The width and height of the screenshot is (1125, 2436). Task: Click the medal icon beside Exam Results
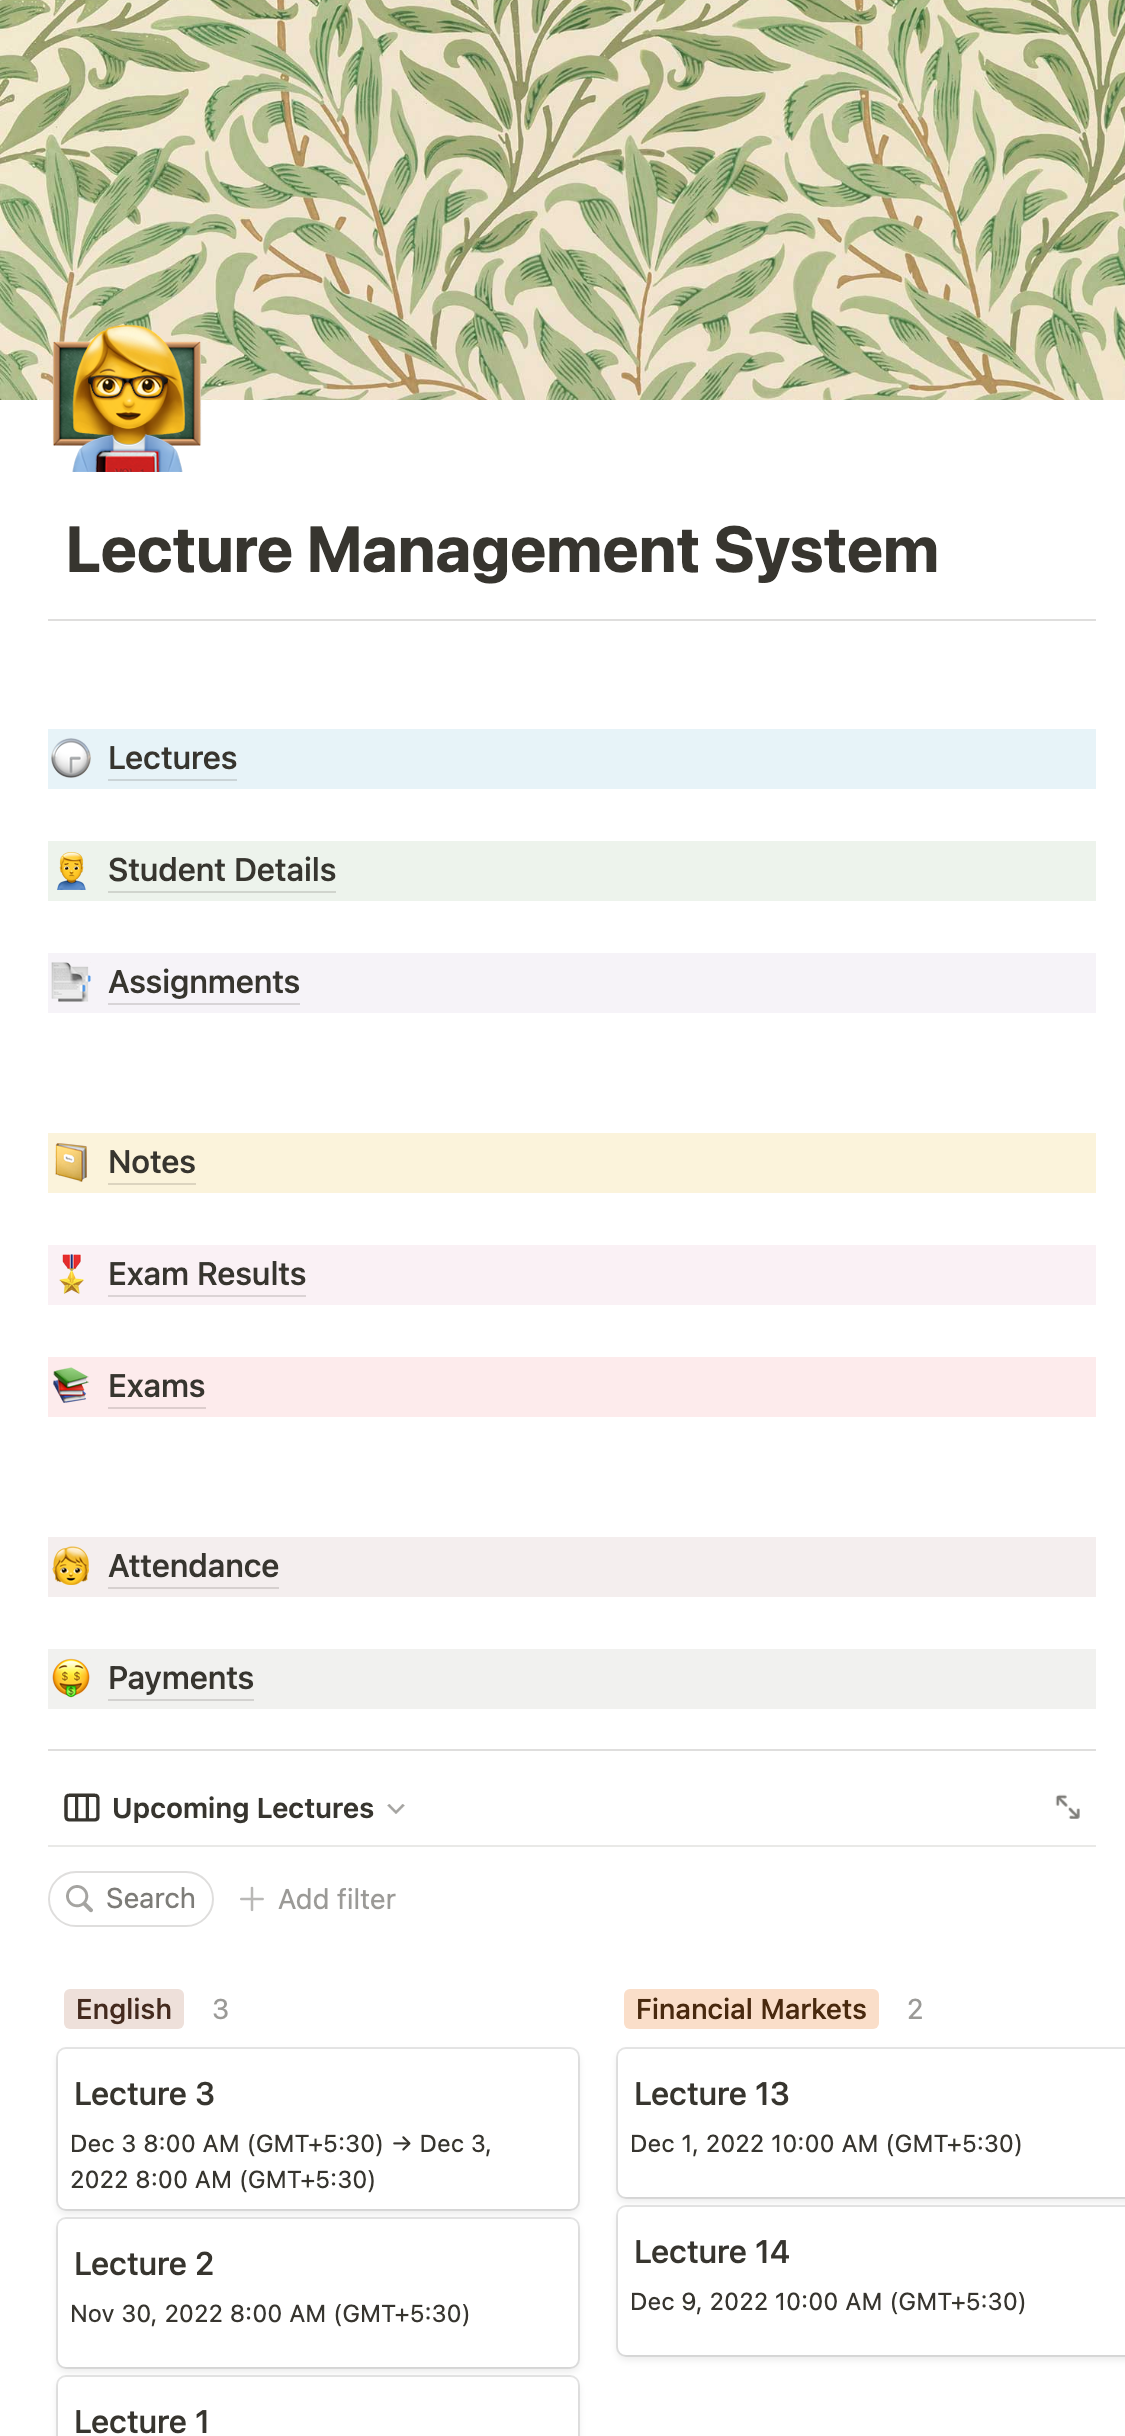click(x=71, y=1275)
